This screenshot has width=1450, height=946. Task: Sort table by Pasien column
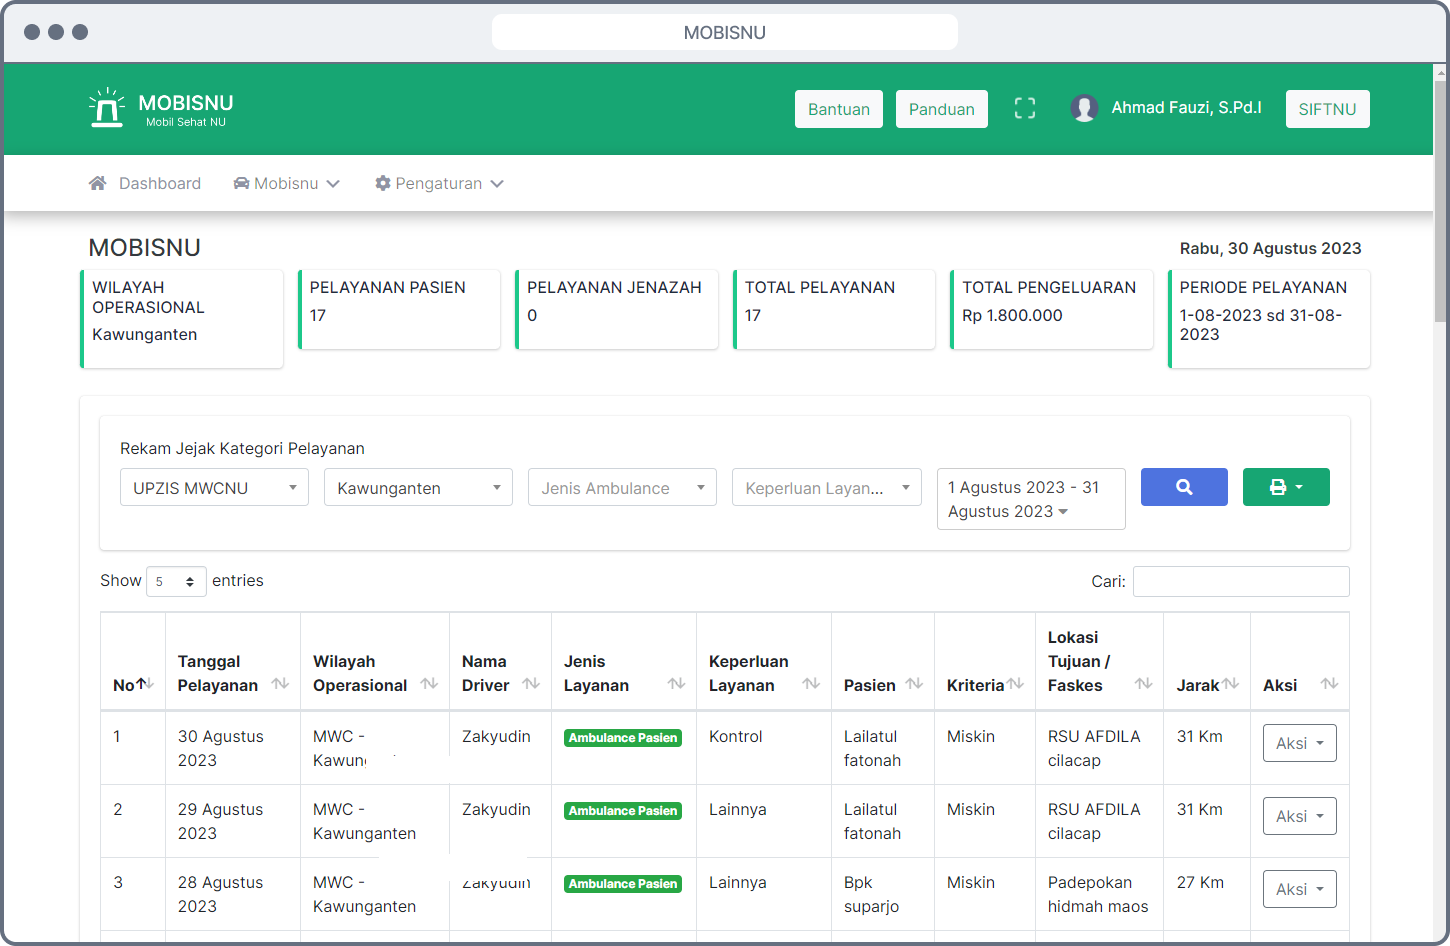pyautogui.click(x=882, y=685)
